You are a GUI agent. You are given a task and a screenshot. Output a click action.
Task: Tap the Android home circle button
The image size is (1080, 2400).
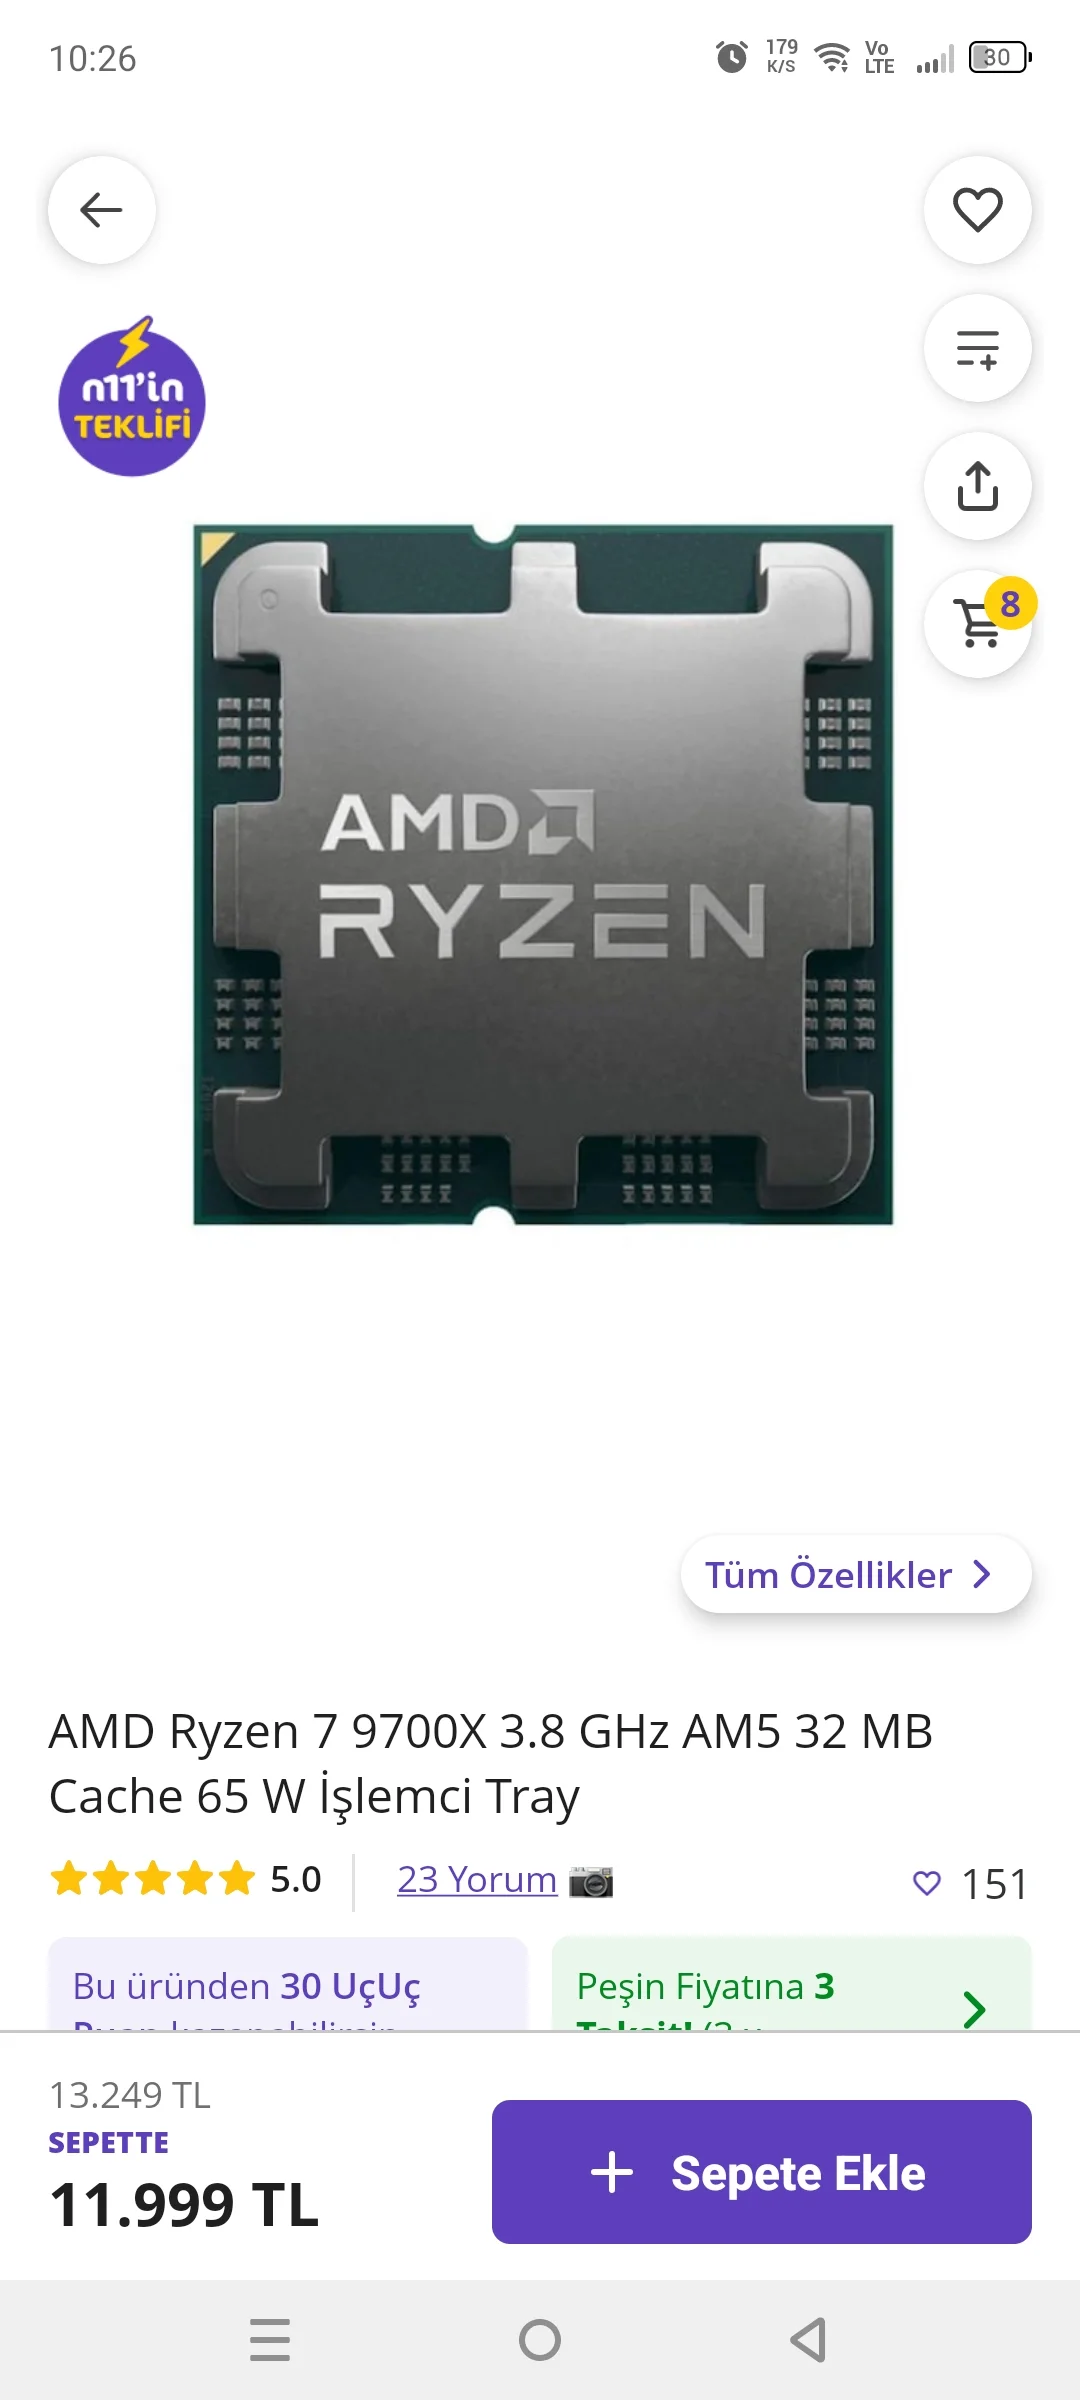tap(540, 2340)
